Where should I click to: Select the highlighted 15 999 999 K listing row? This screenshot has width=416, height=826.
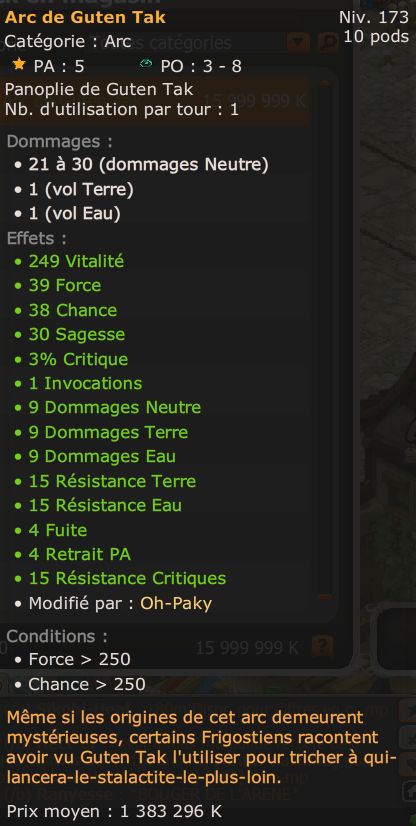click(155, 101)
